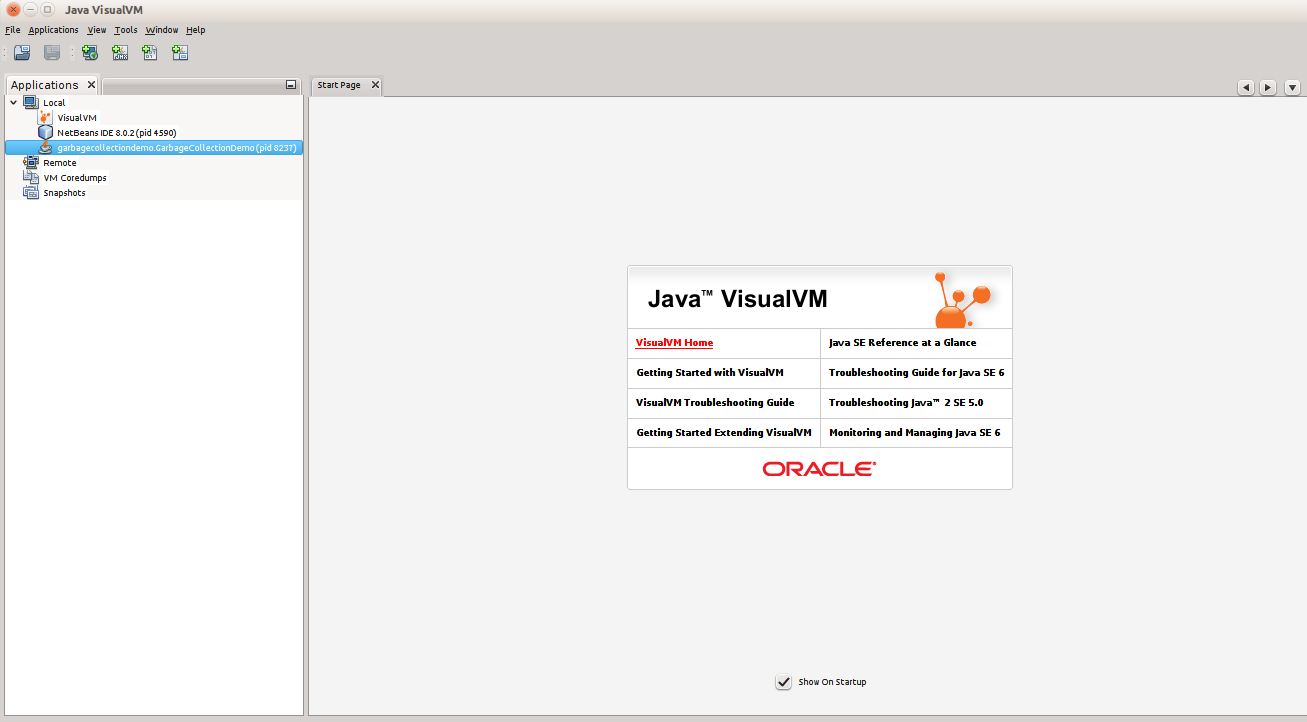Click the Add VM Coredump toolbar icon
This screenshot has height=722, width=1307.
(150, 53)
